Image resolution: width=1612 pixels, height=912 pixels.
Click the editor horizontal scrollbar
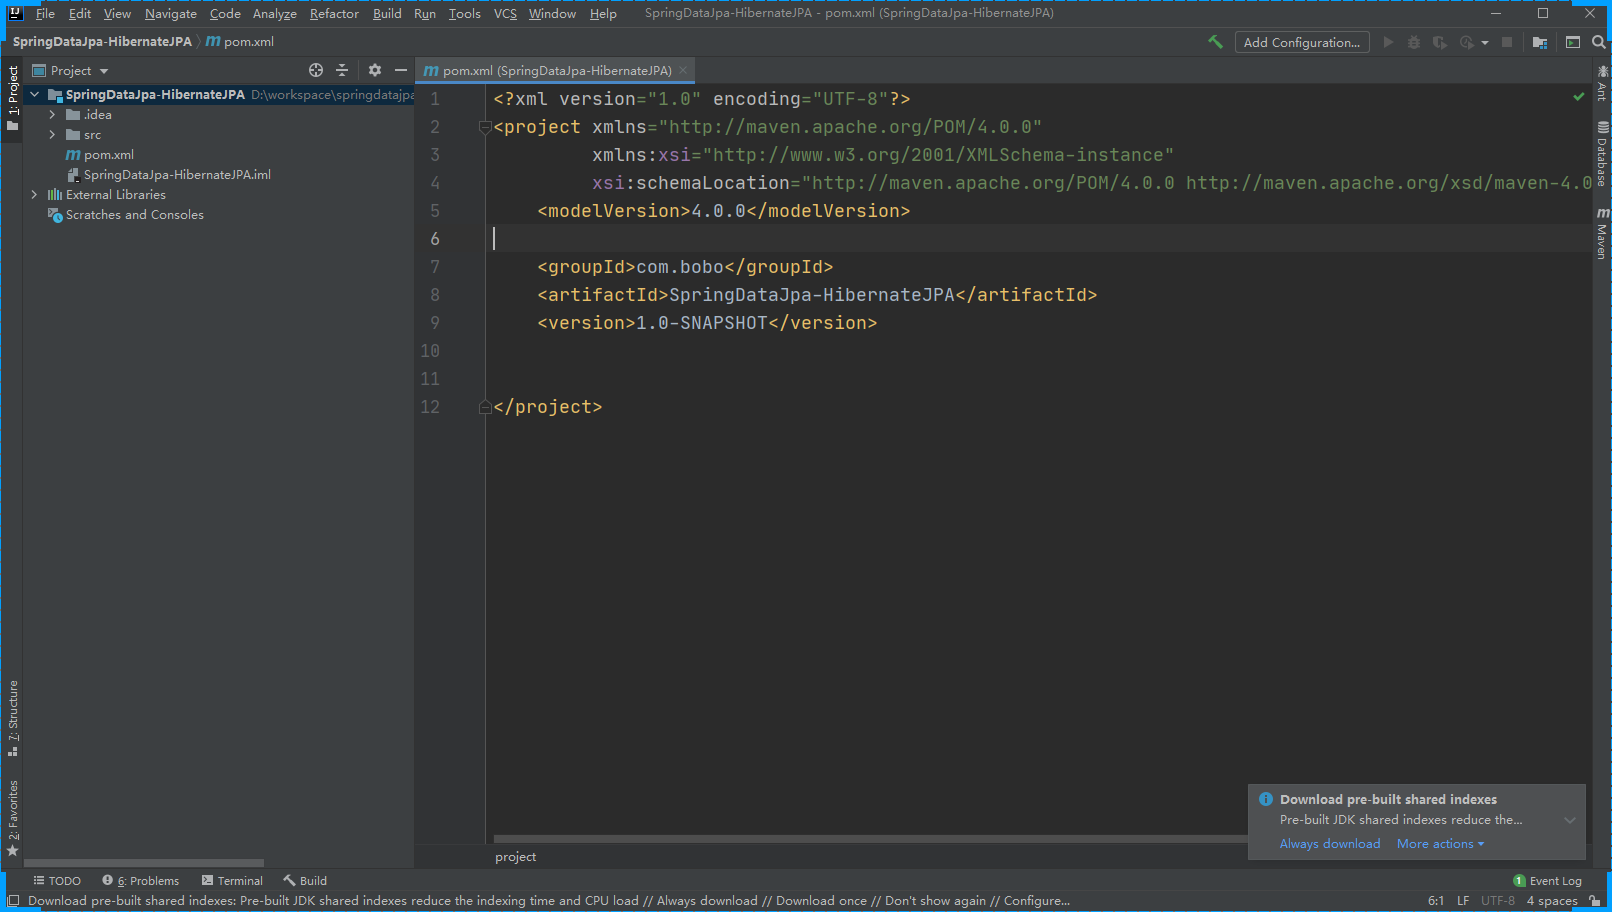[870, 839]
